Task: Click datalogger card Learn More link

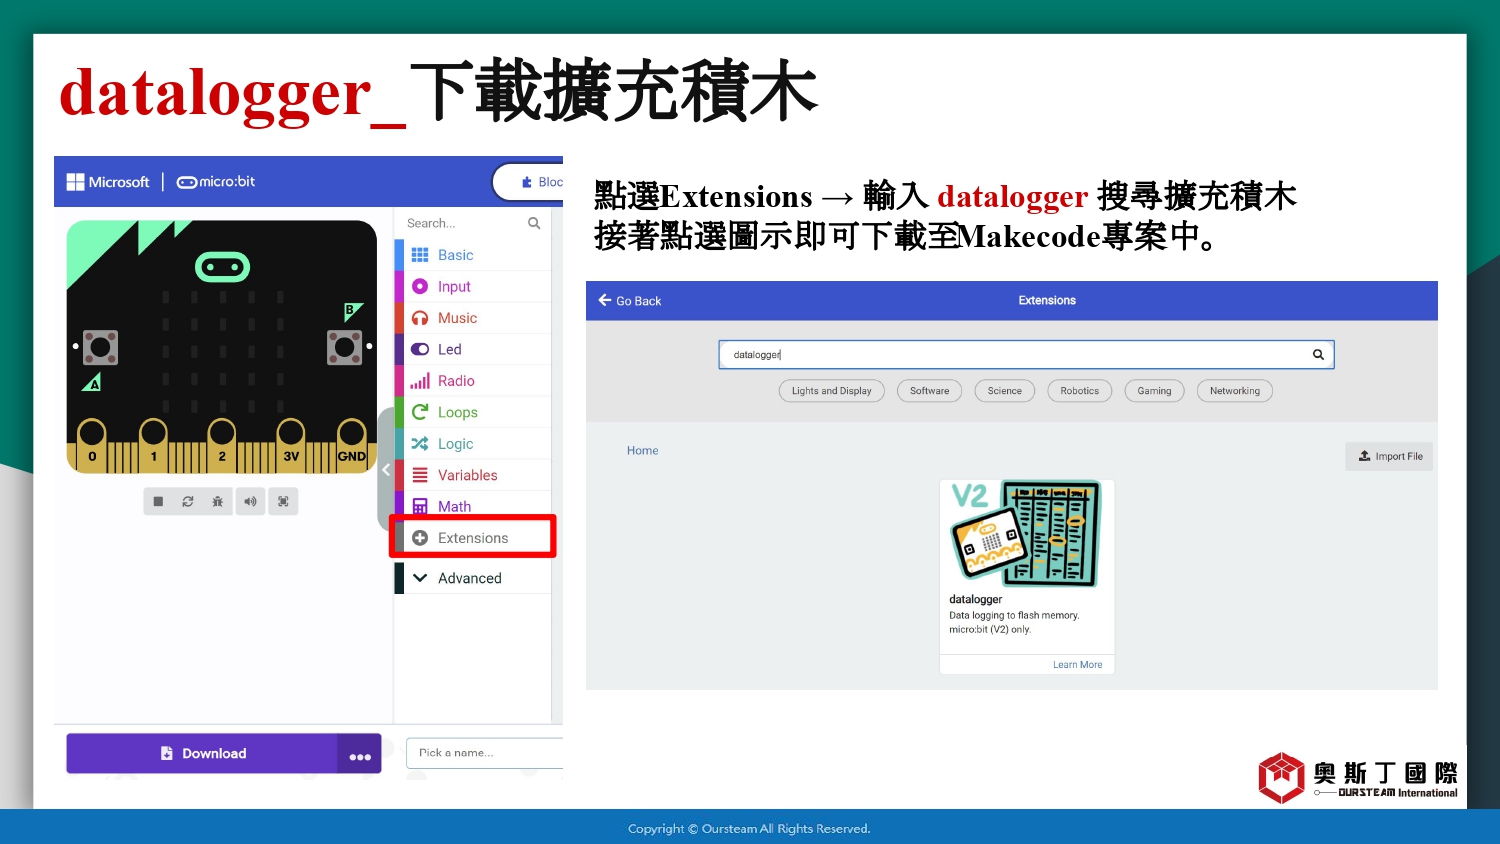Action: (x=1077, y=665)
